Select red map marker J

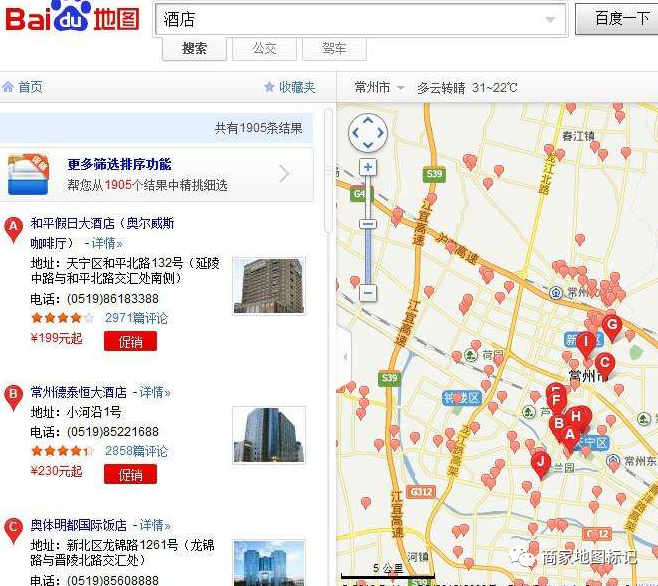pos(540,463)
